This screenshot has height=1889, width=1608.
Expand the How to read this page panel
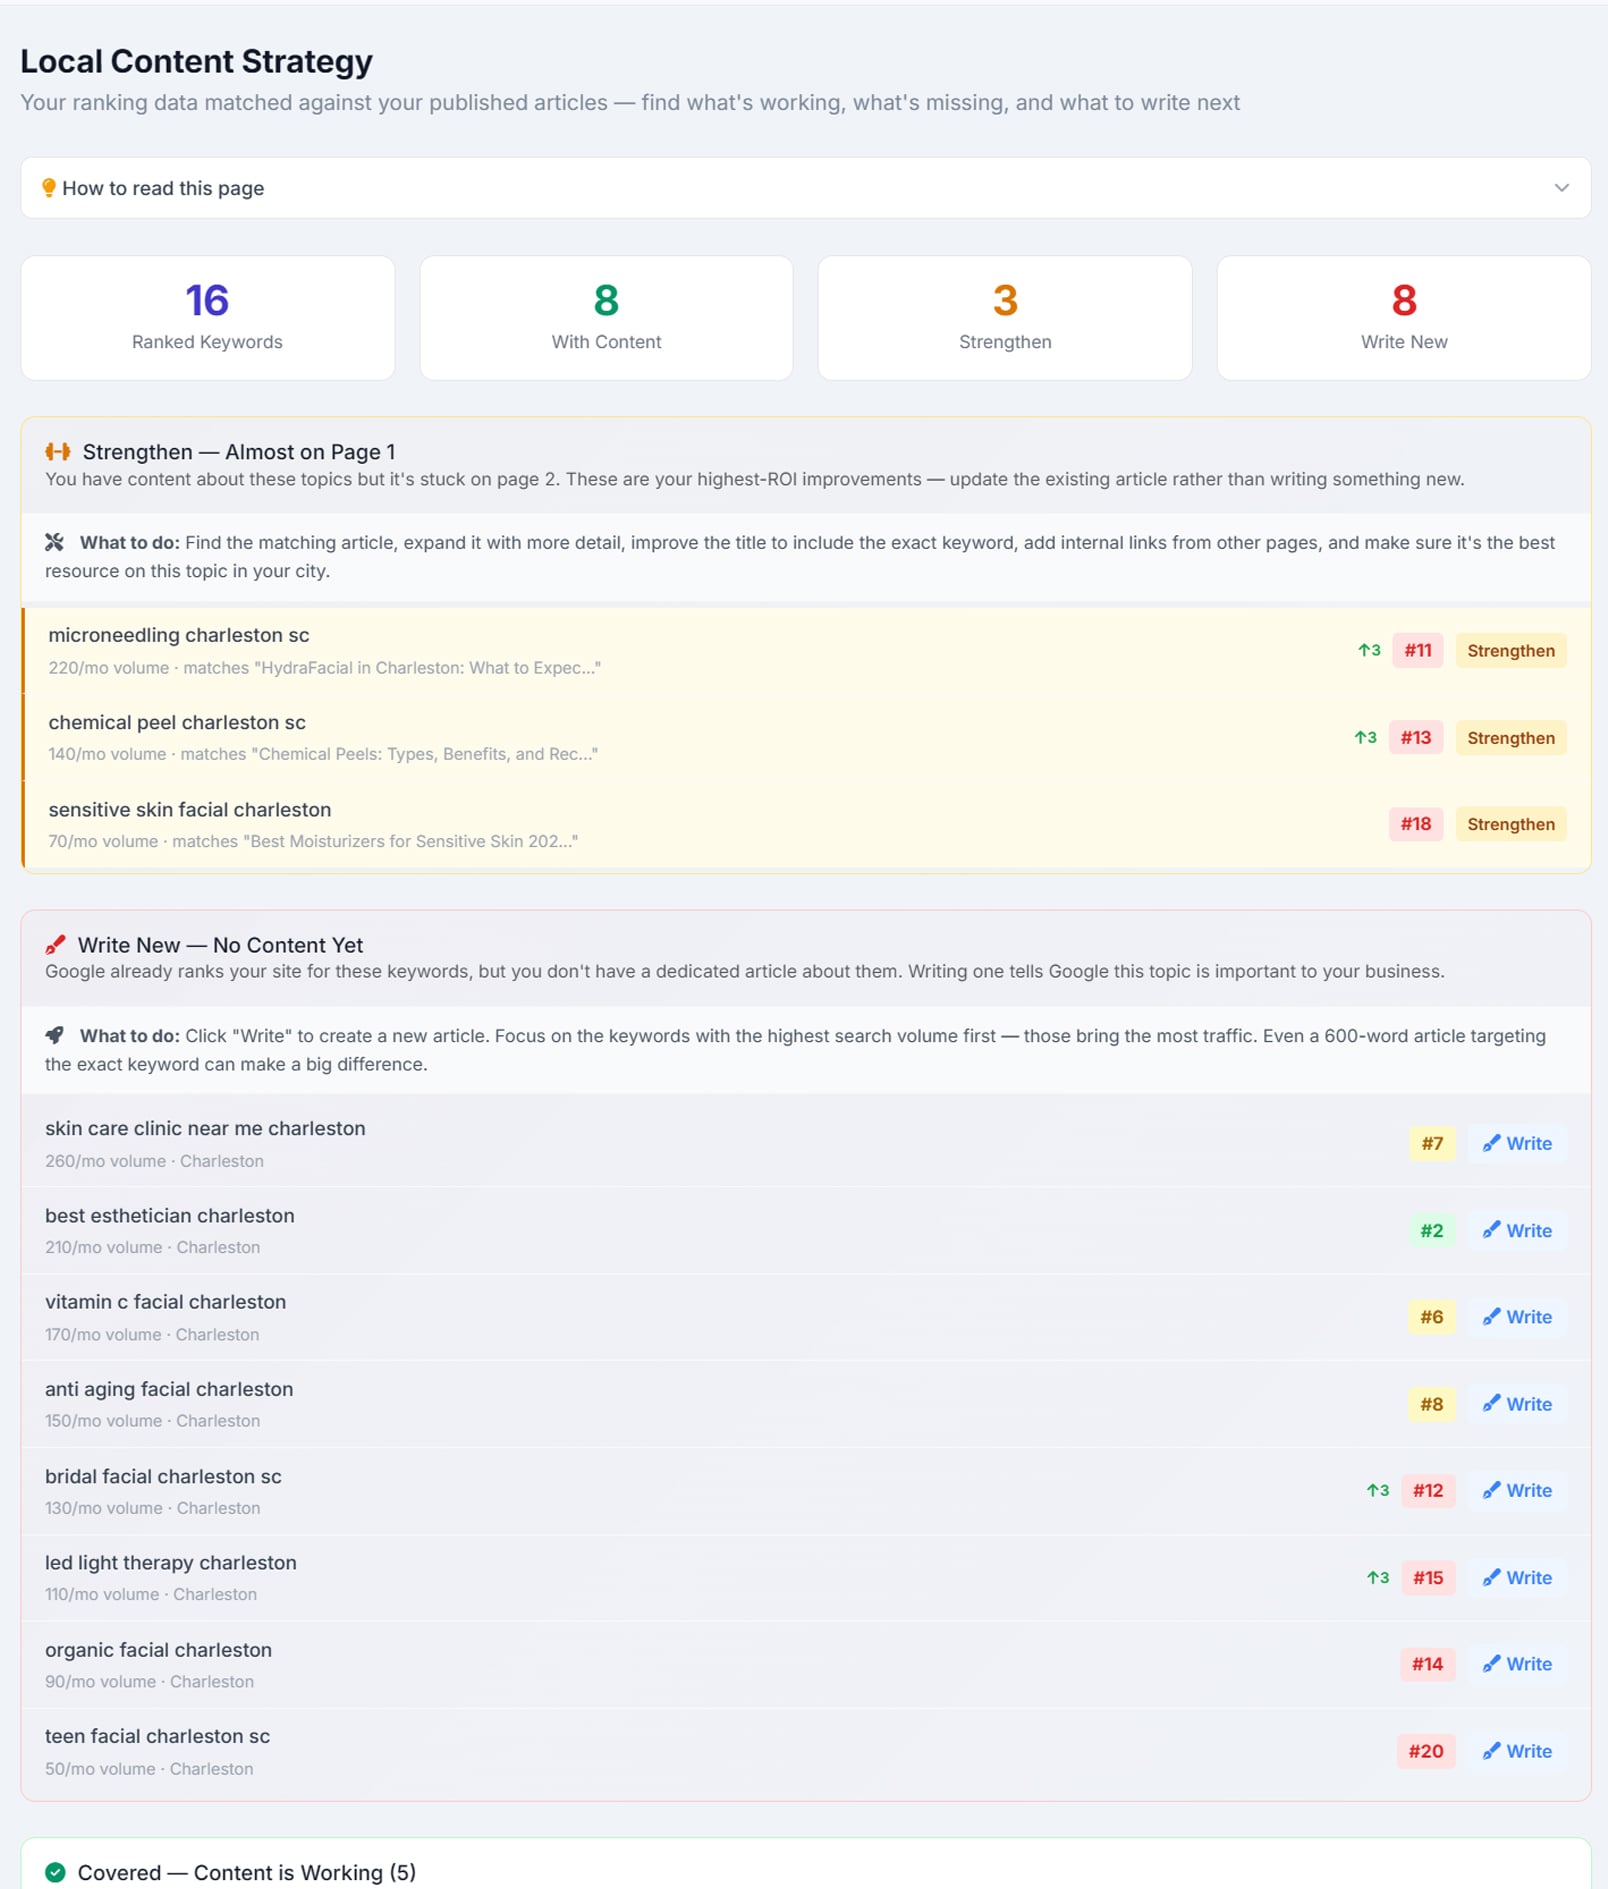(805, 188)
